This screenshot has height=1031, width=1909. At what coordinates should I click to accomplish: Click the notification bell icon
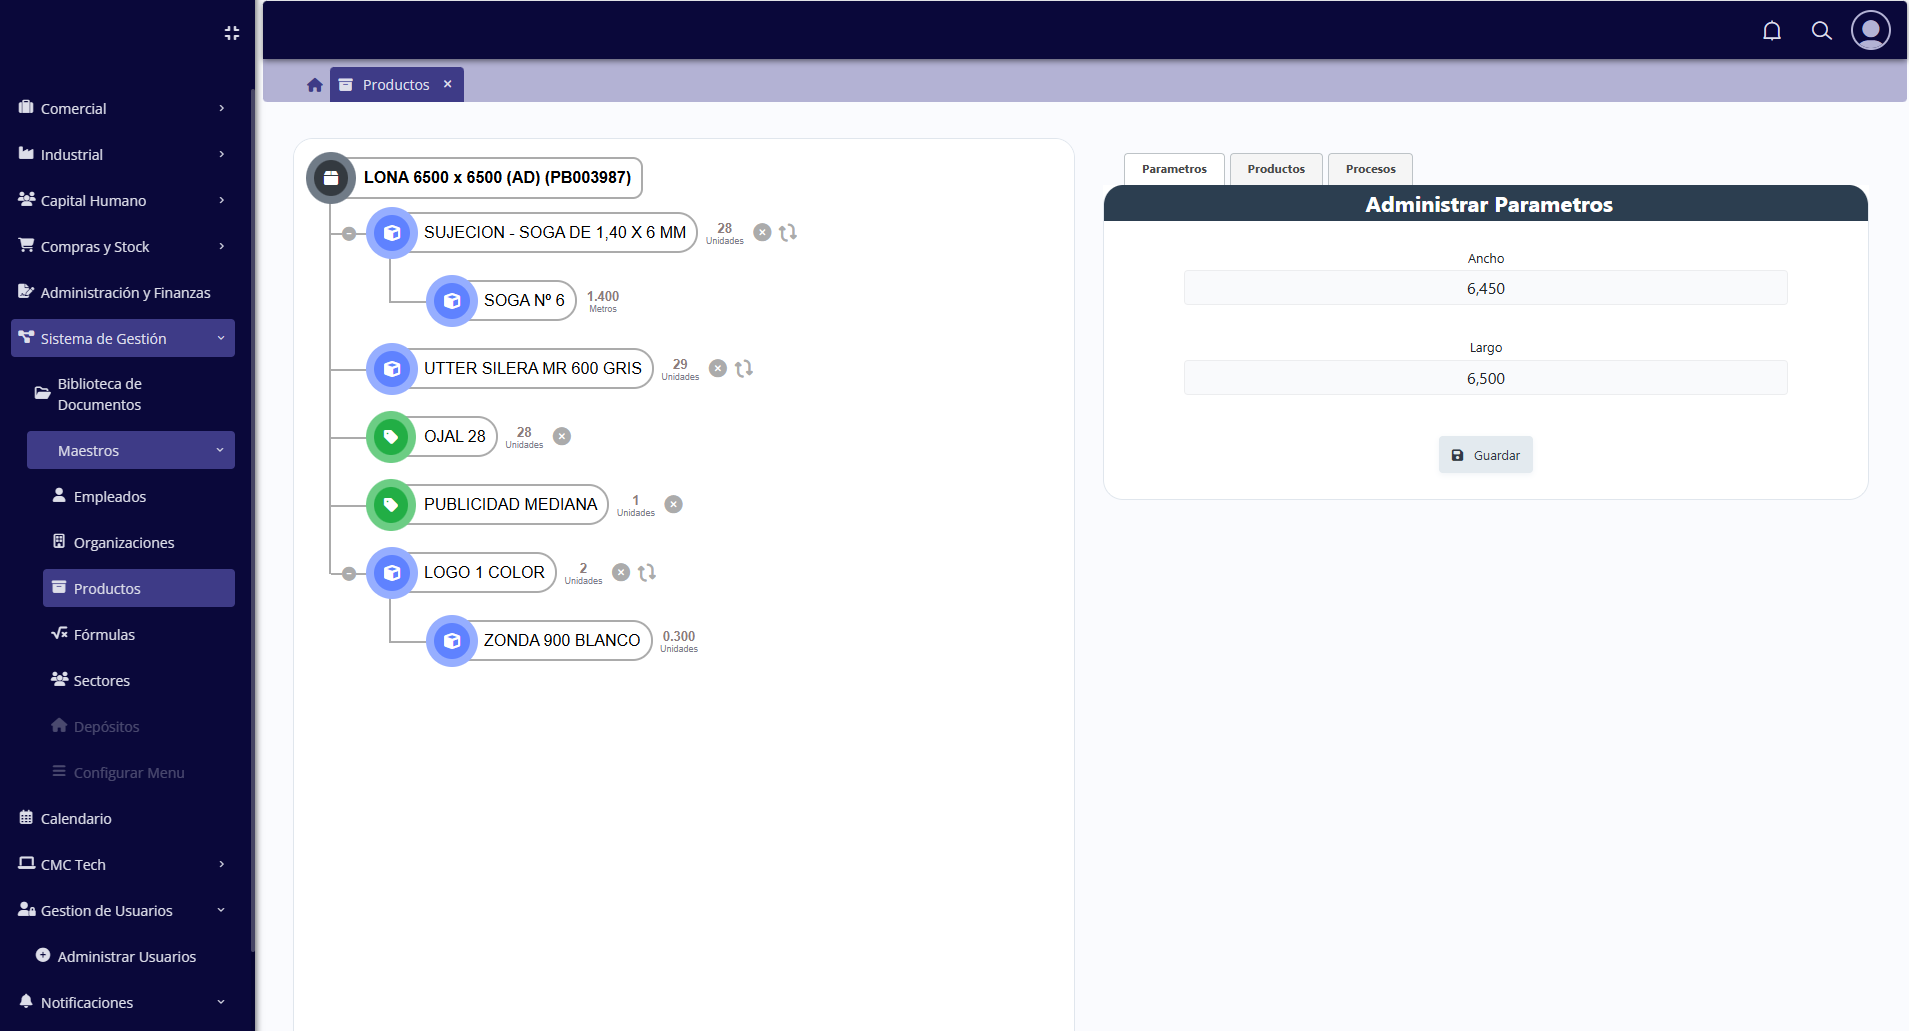(1771, 31)
